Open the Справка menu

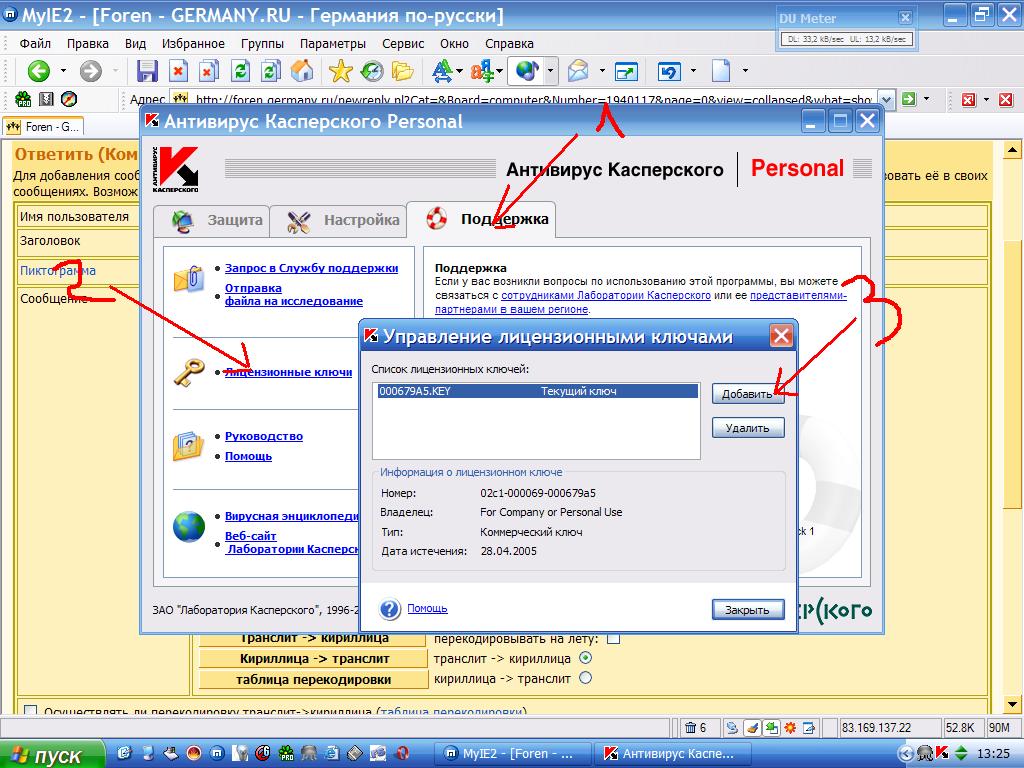(509, 44)
